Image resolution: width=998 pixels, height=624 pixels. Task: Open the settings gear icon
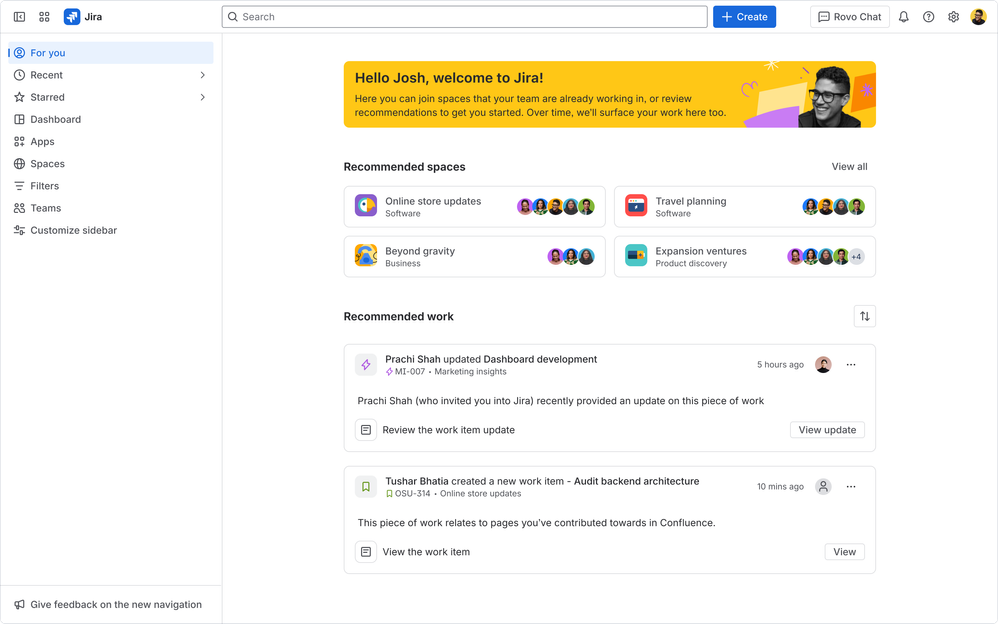[953, 17]
